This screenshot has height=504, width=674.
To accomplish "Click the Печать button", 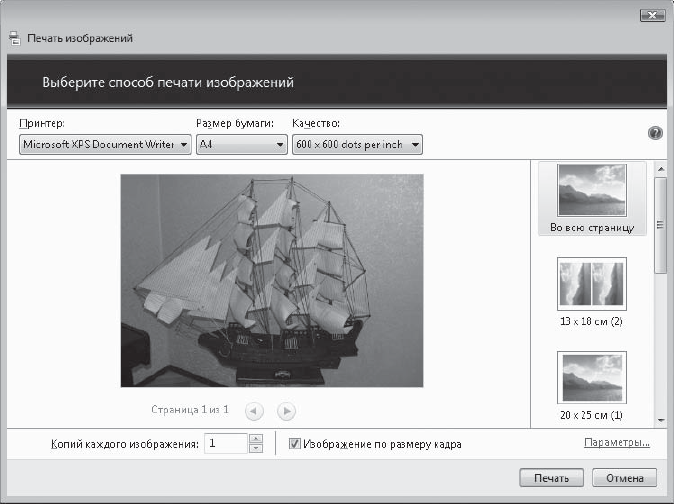I will tap(551, 478).
